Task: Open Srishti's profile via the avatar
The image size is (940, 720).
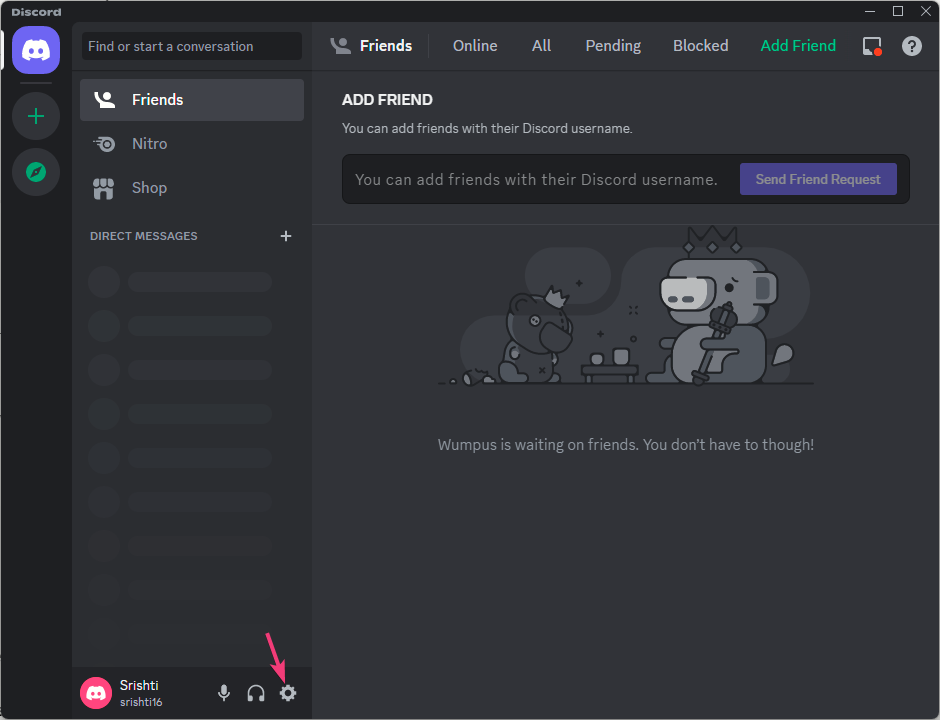Action: (x=95, y=692)
